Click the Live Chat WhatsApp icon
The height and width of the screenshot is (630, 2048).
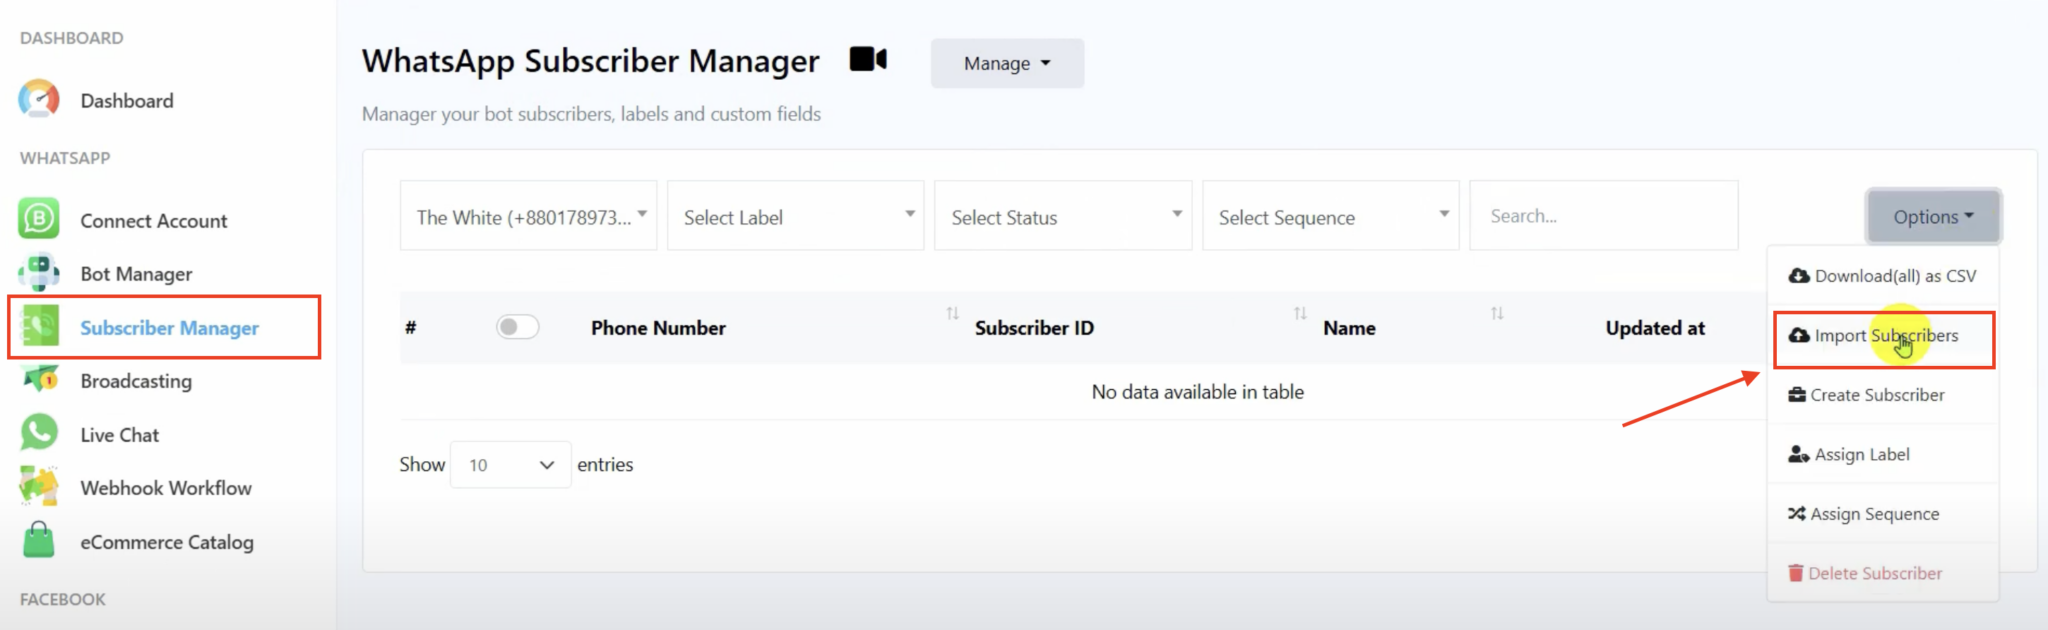pos(39,433)
